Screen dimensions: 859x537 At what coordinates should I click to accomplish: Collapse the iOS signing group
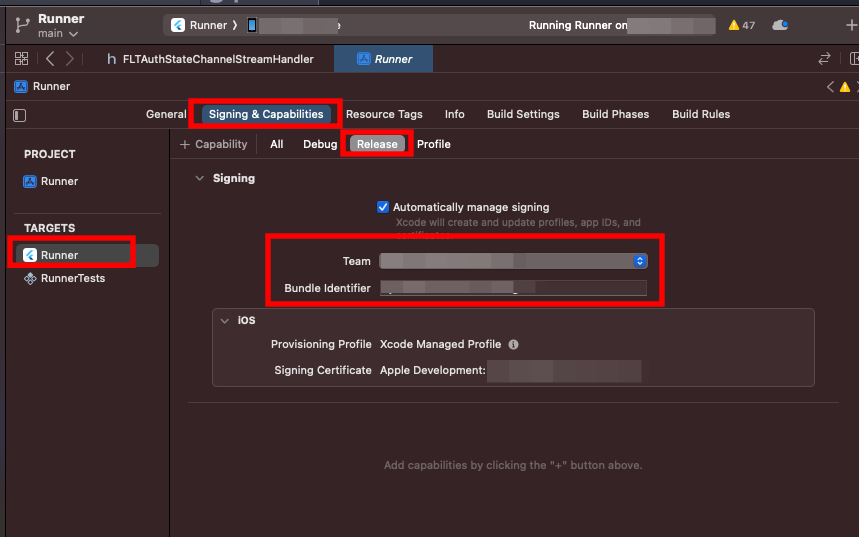tap(225, 321)
